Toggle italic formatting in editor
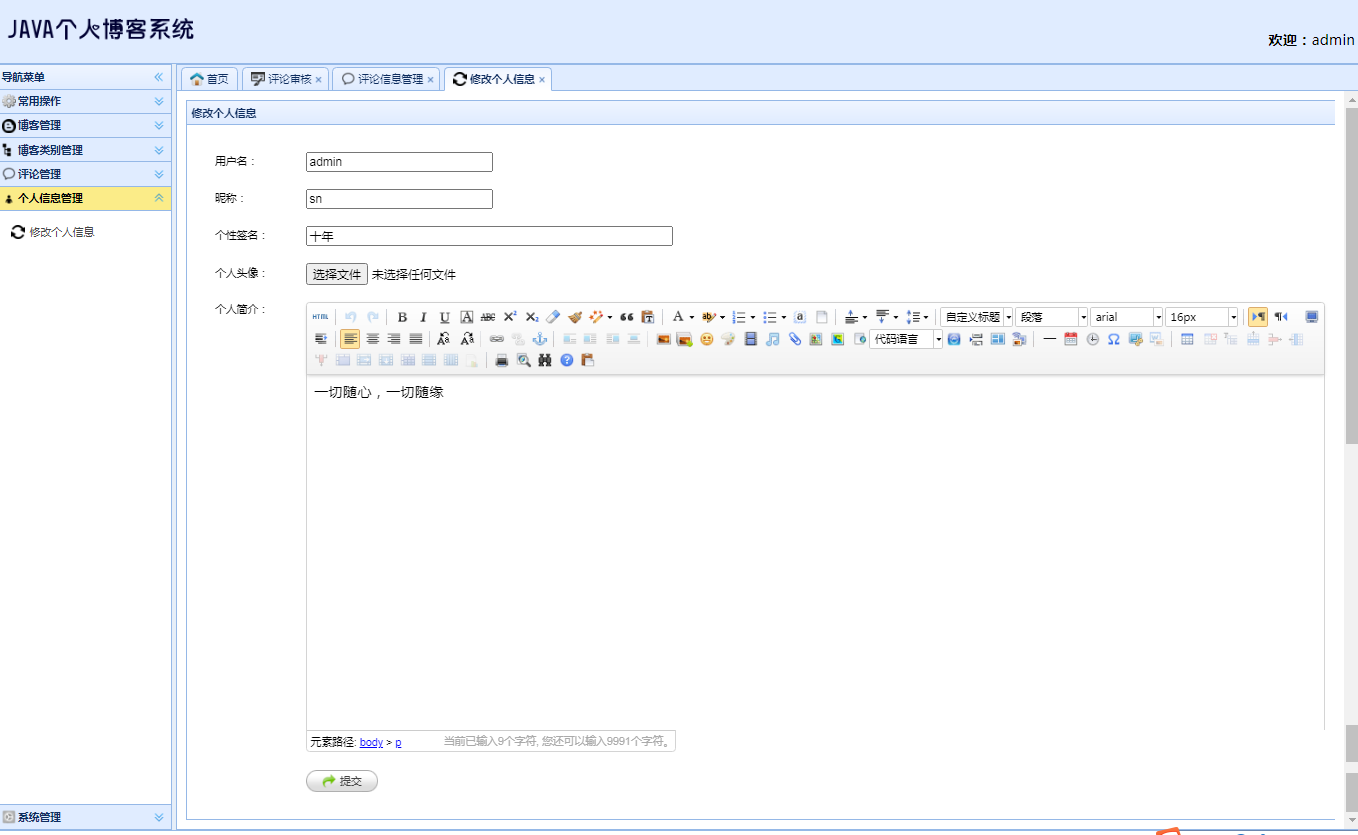The height and width of the screenshot is (835, 1358). (423, 317)
